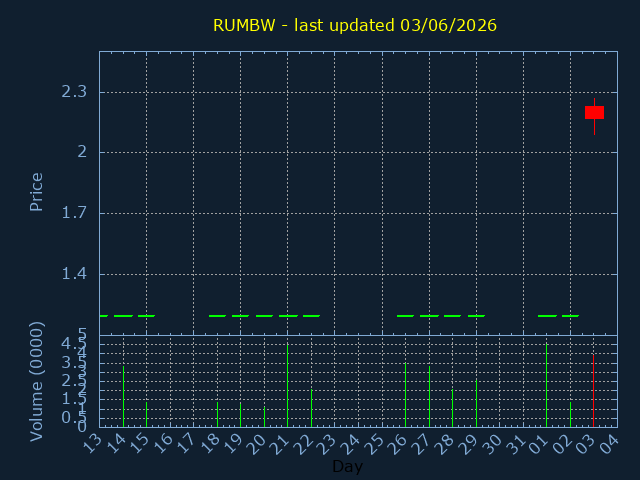Click the day tick label '01'
The image size is (640, 480).
540,443
